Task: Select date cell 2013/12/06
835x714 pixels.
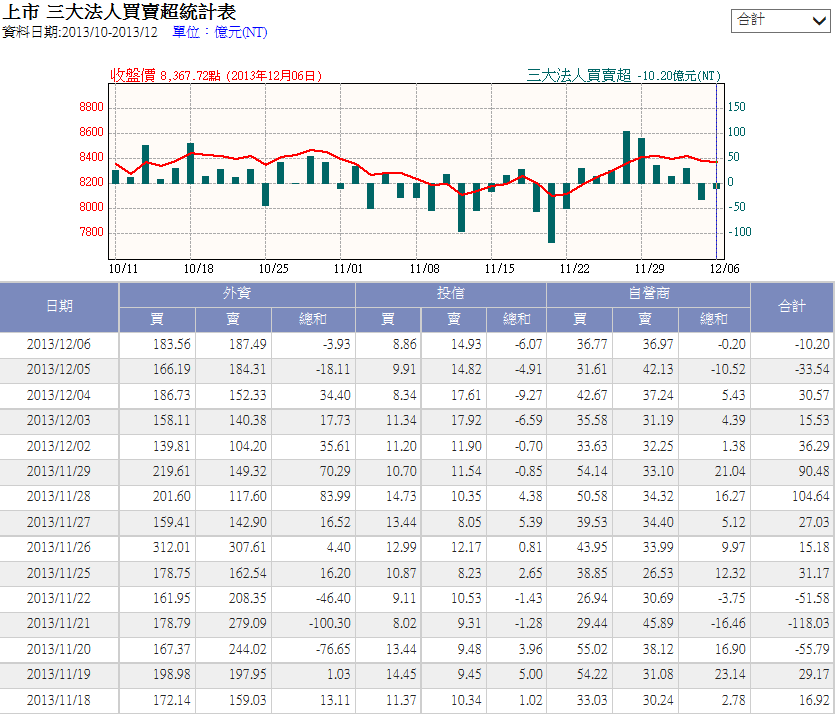Action: [59, 344]
